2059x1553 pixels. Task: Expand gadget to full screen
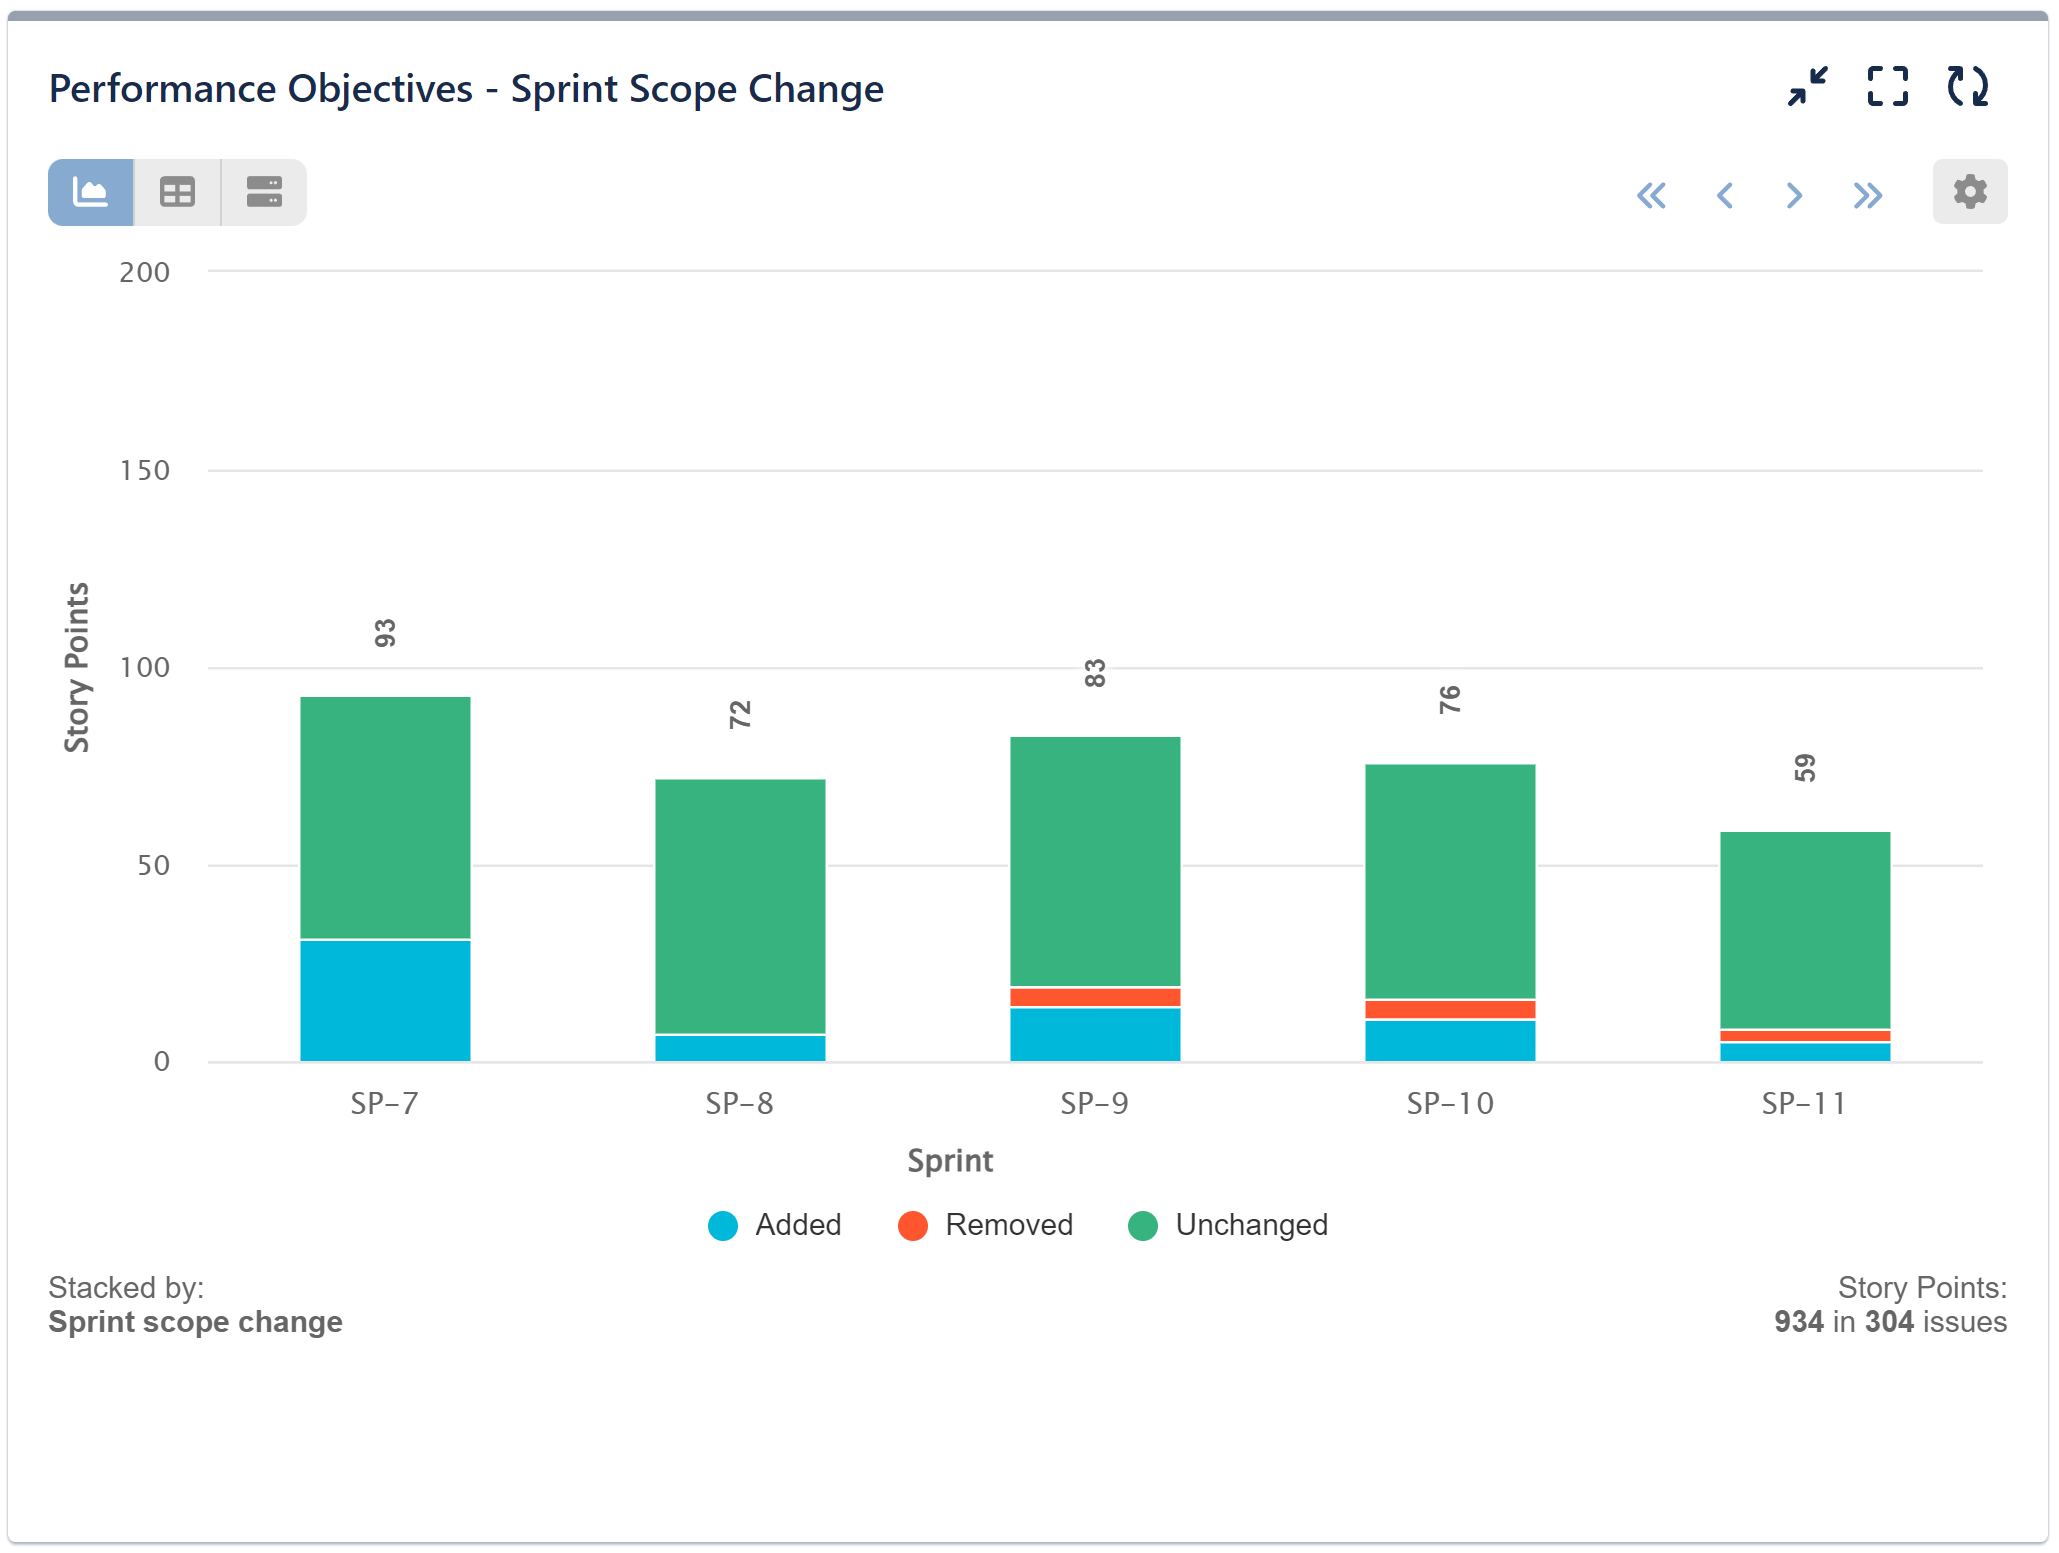[x=1888, y=88]
